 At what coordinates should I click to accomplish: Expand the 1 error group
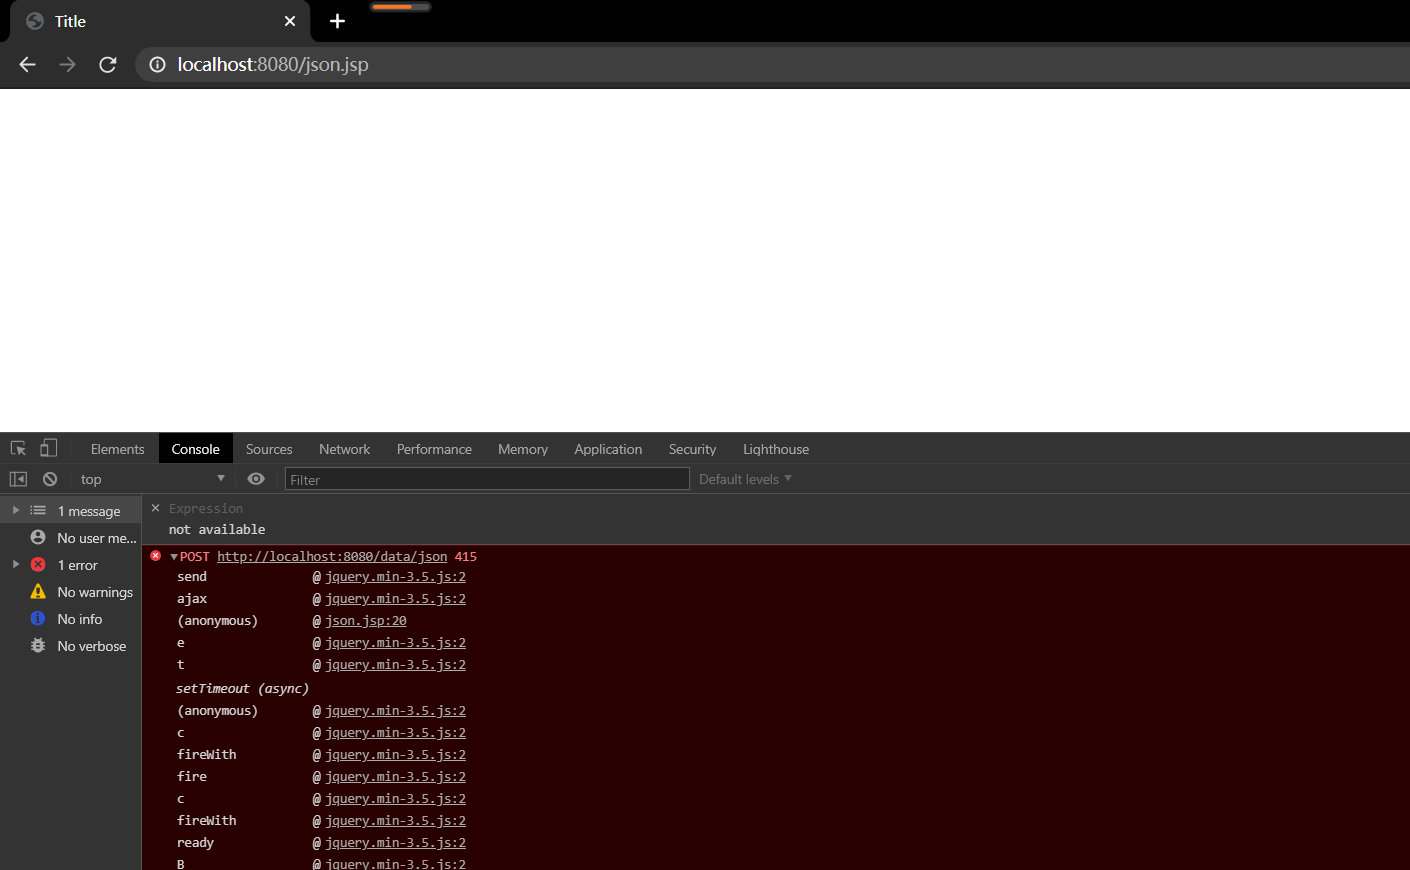16,564
